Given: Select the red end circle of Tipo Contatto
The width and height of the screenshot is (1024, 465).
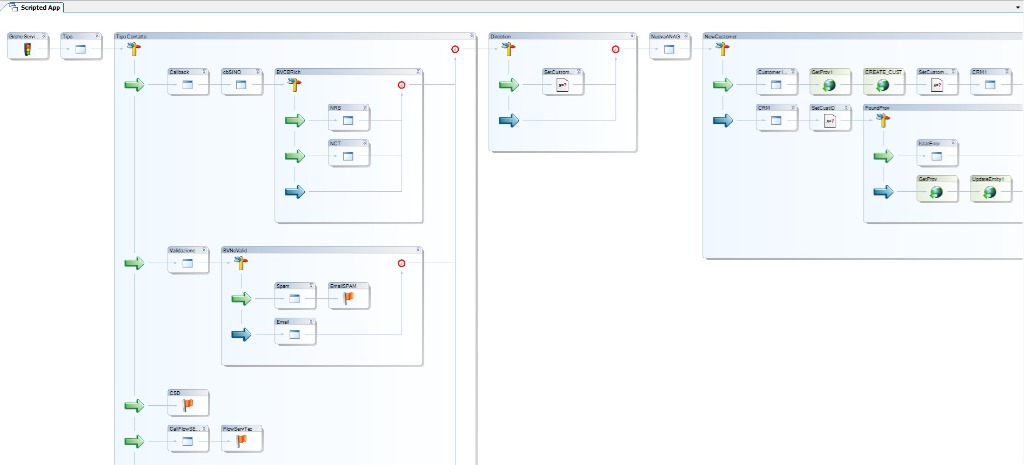Looking at the screenshot, I should [455, 49].
